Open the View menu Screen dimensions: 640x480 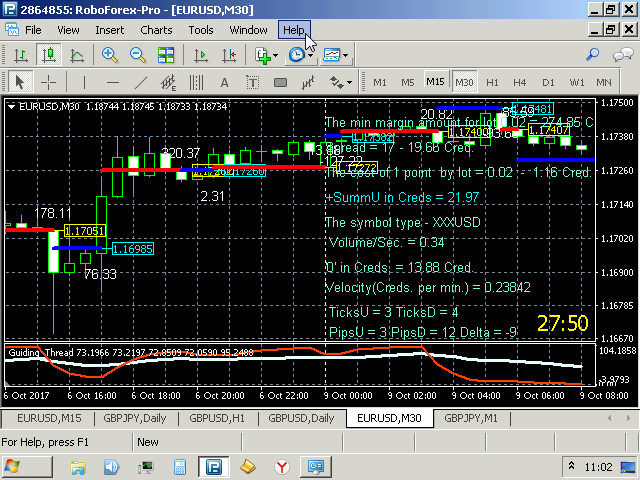point(68,30)
